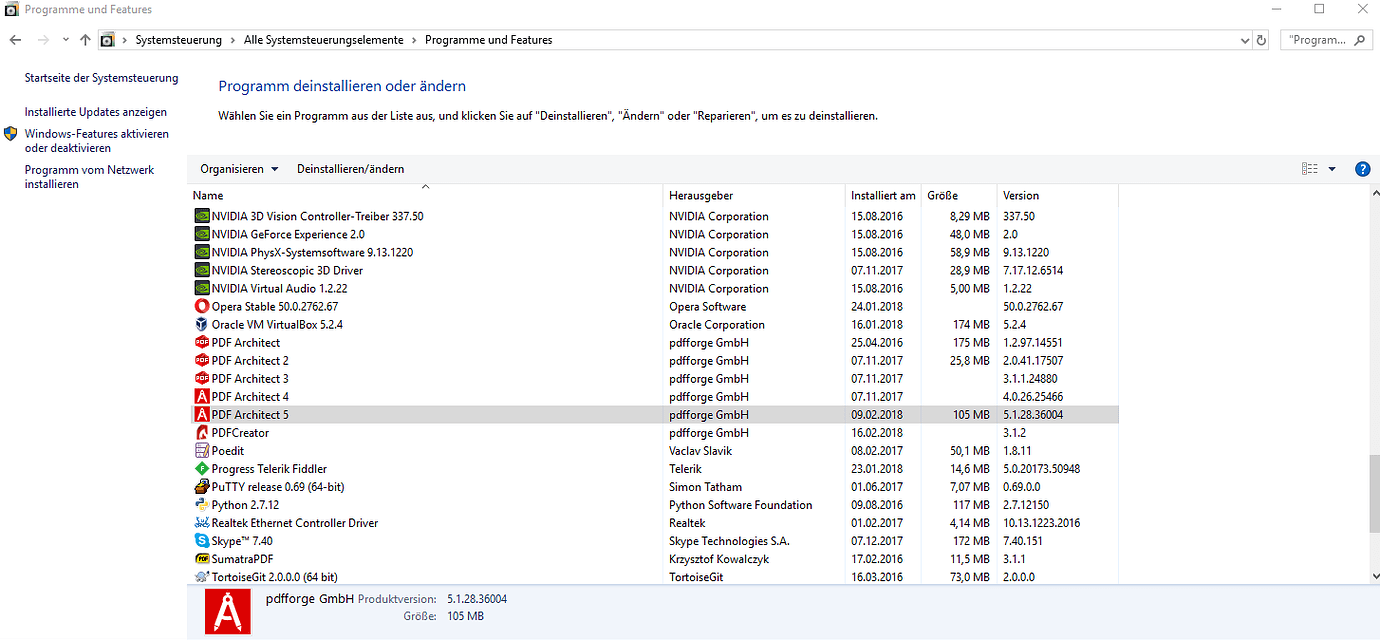Viewport: 1380px width, 640px height.
Task: Click the NVIDIA GeForce Experience 2.0 icon
Action: tap(202, 234)
